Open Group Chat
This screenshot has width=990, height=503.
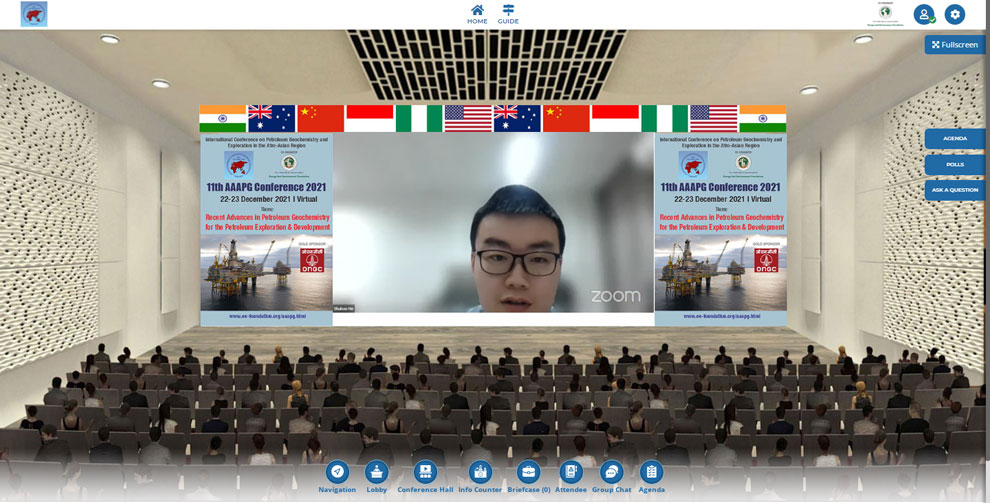(x=611, y=477)
